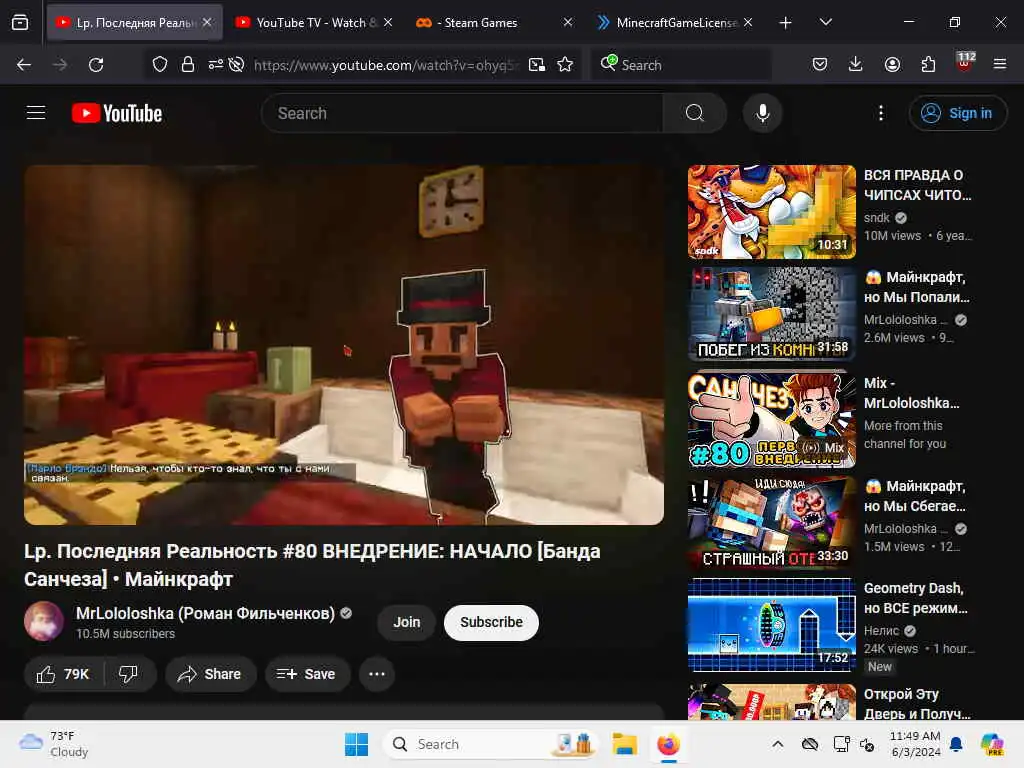Open Mix - MrLololoshka playlist thumbnail

(771, 419)
